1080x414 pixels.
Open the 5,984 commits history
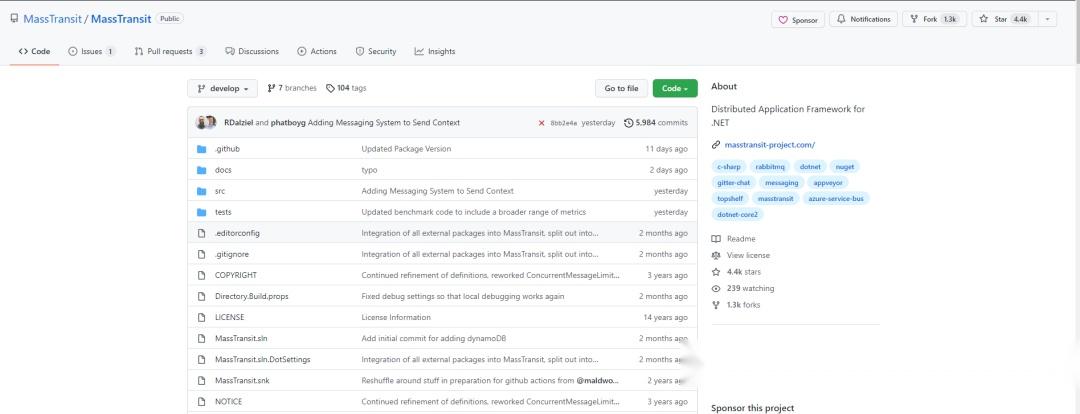click(656, 123)
